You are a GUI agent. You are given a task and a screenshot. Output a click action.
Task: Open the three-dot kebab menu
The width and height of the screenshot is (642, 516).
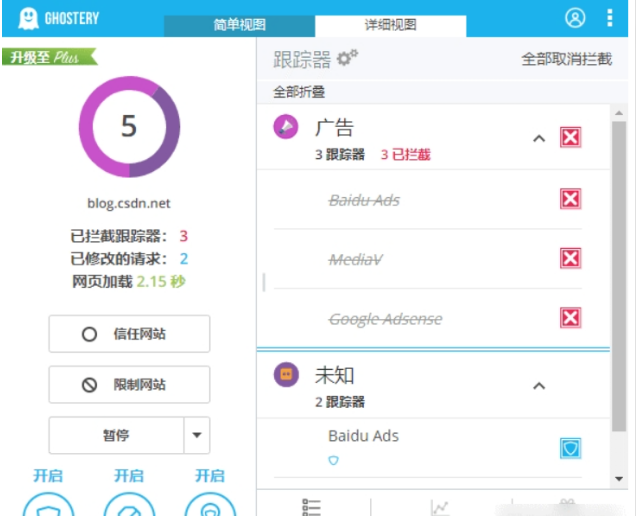(610, 18)
